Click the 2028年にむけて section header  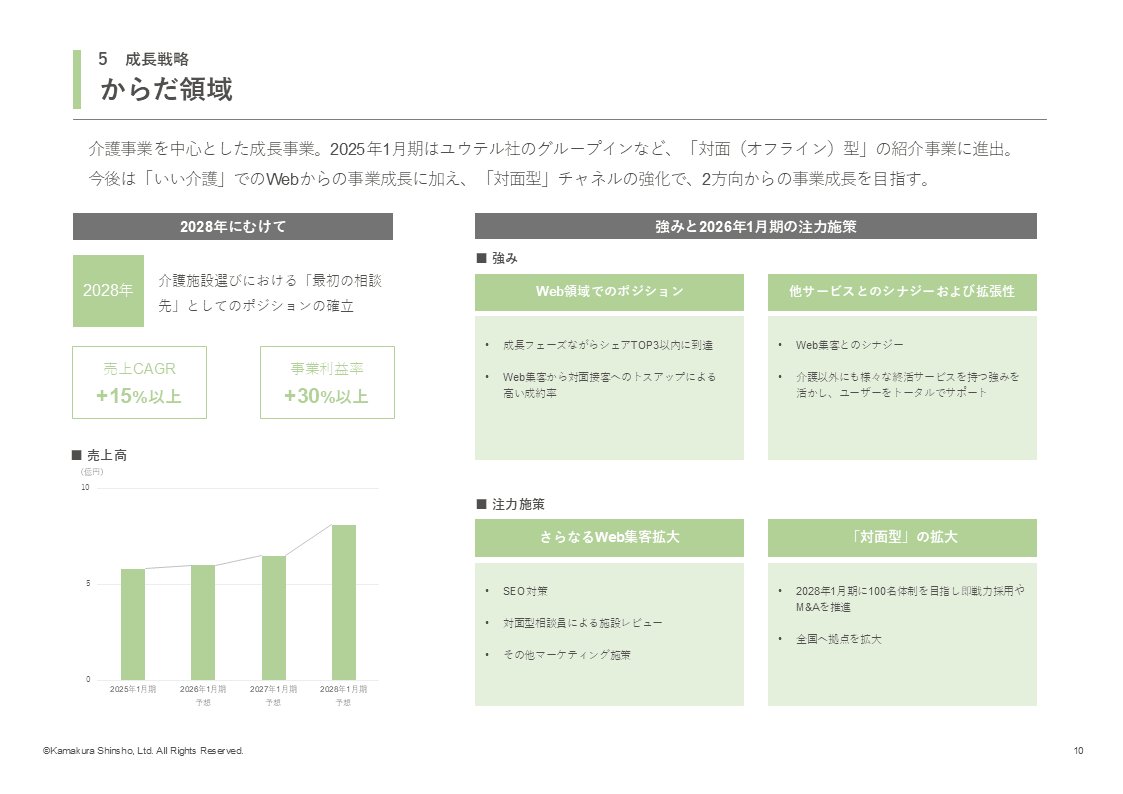click(232, 227)
